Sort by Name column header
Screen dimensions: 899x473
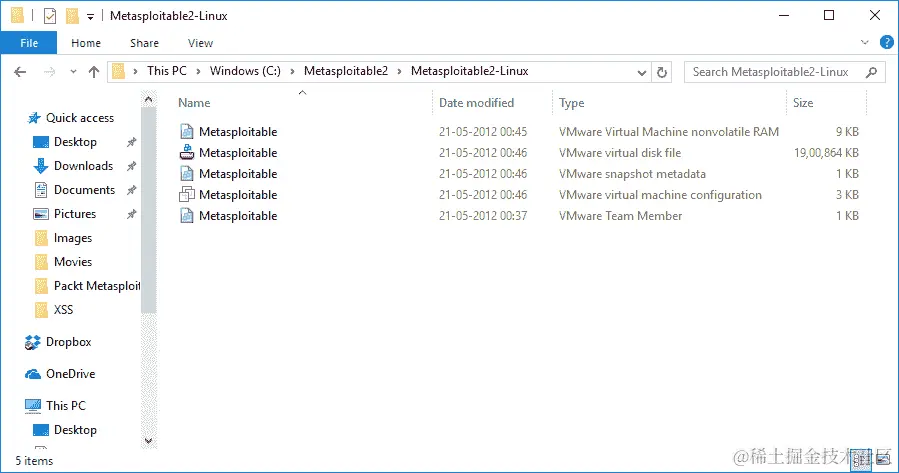(x=194, y=103)
